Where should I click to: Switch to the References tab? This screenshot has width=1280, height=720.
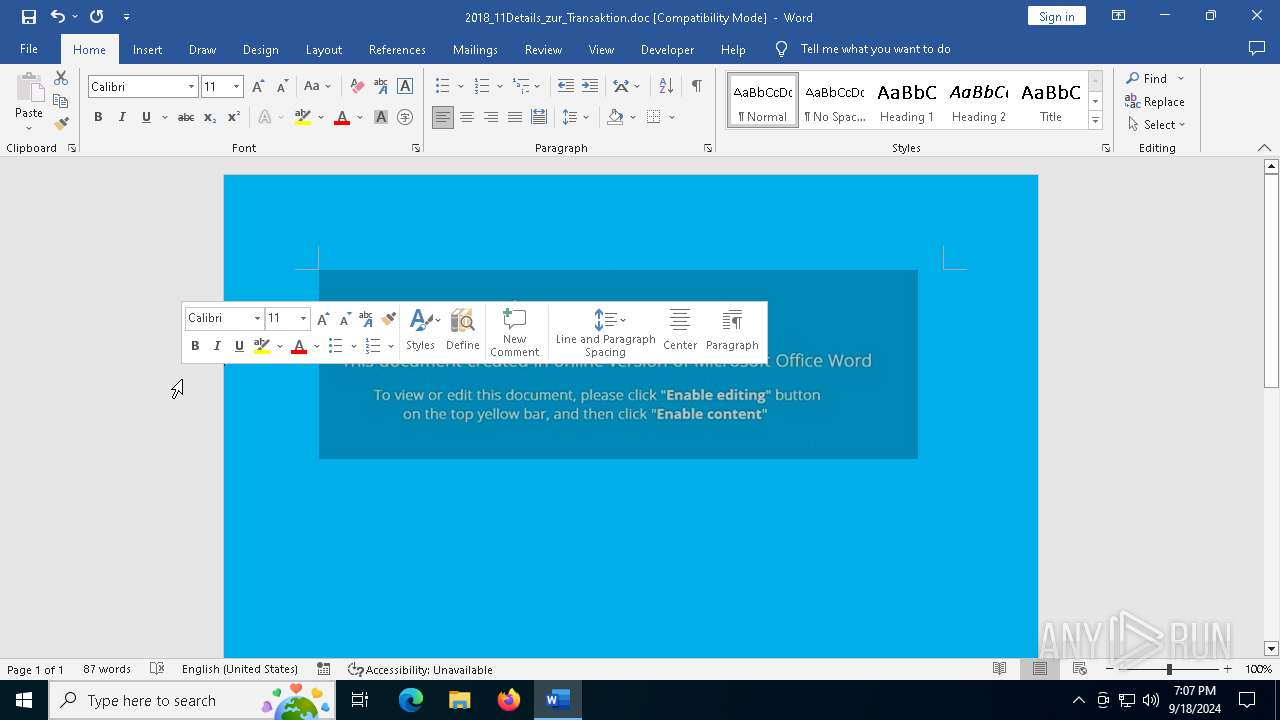[397, 49]
